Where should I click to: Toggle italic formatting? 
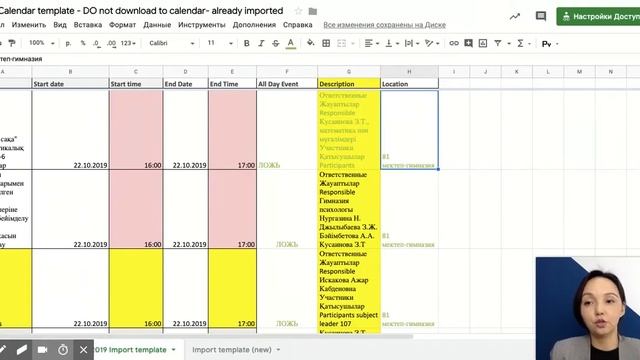261,43
